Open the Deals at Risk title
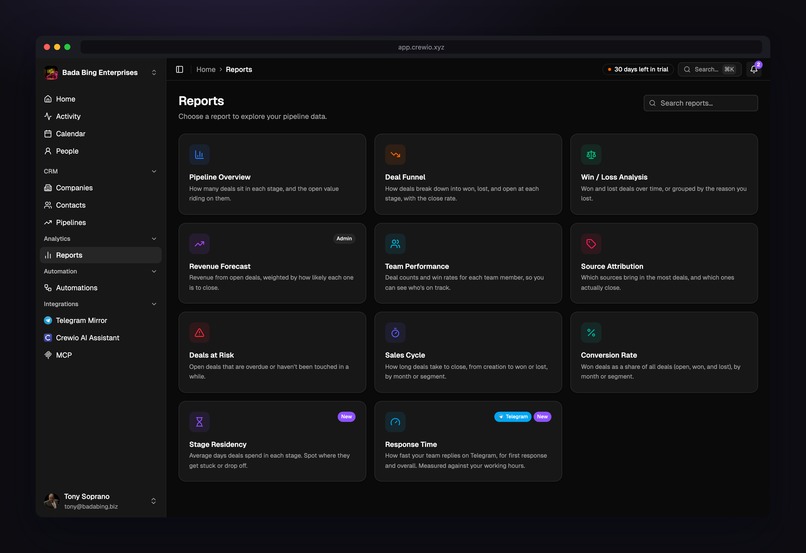This screenshot has width=806, height=553. click(211, 355)
